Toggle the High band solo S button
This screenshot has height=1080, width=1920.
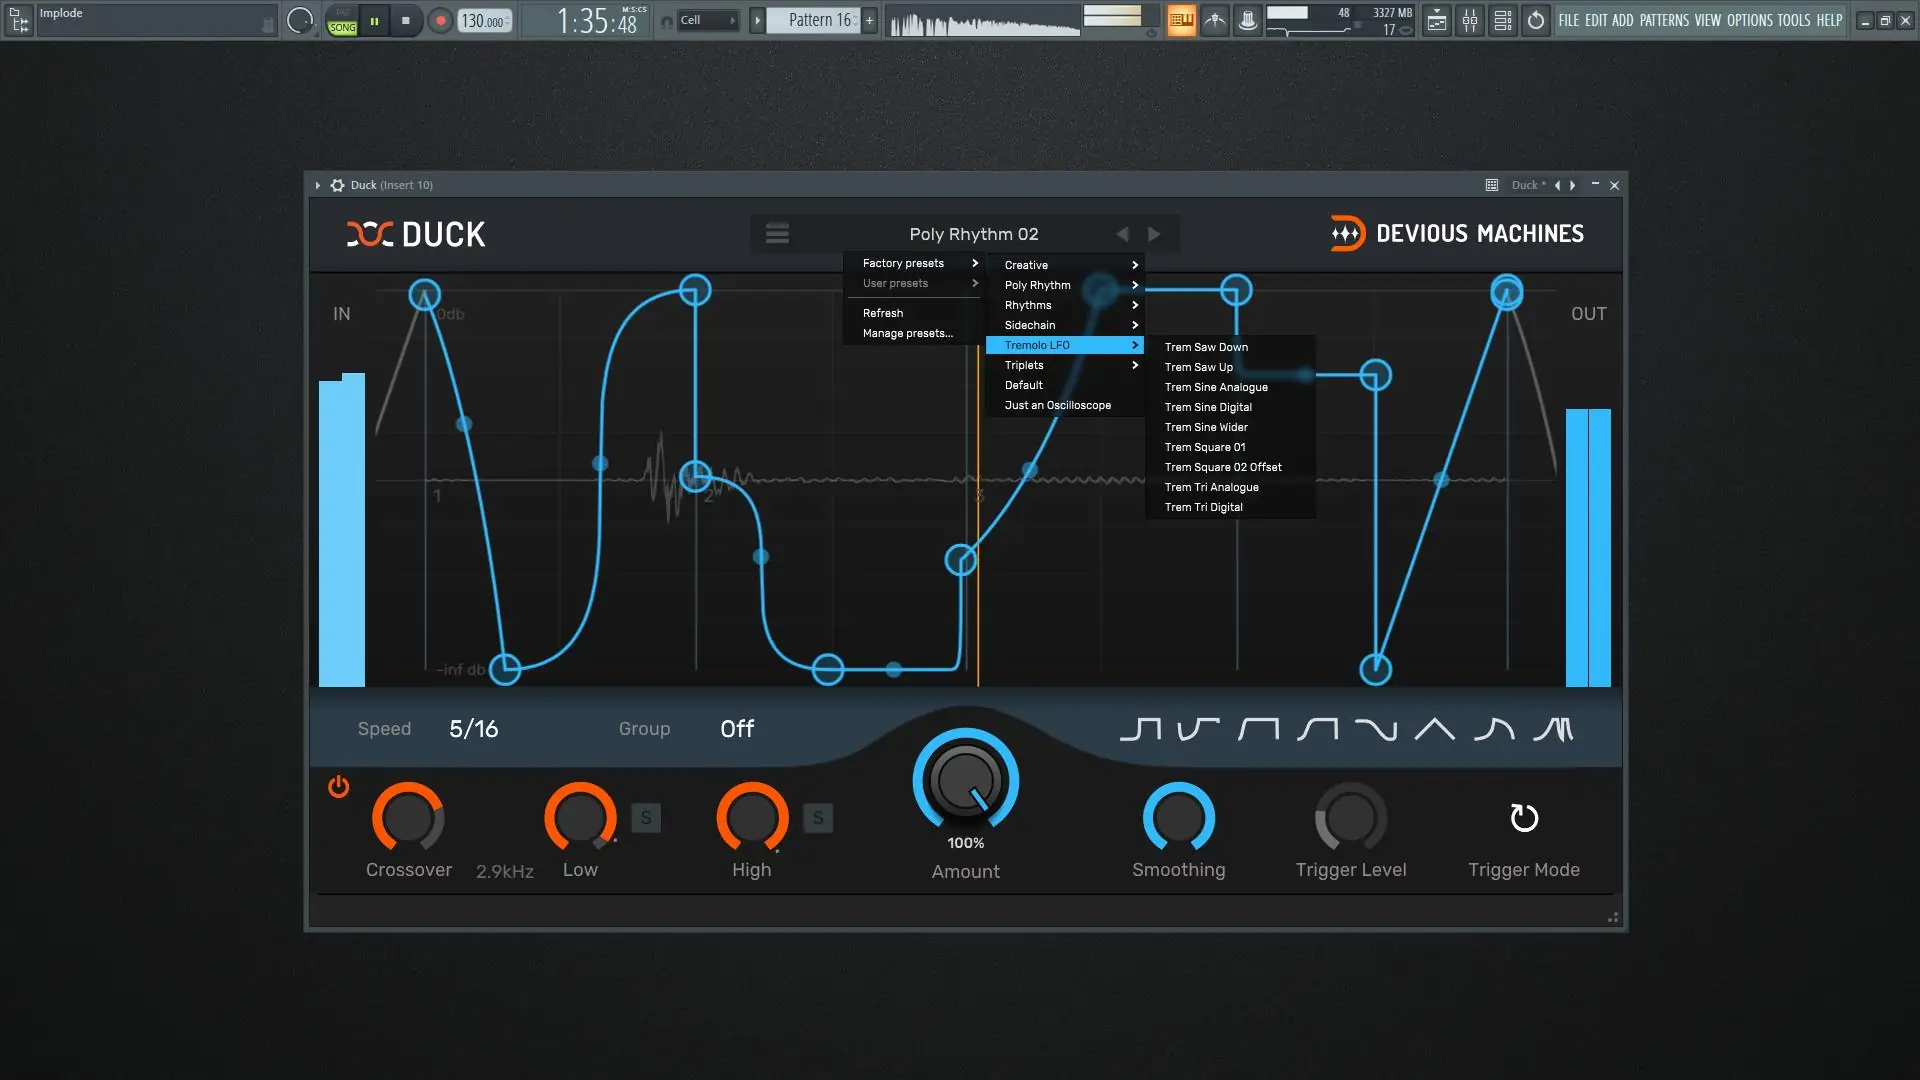817,818
